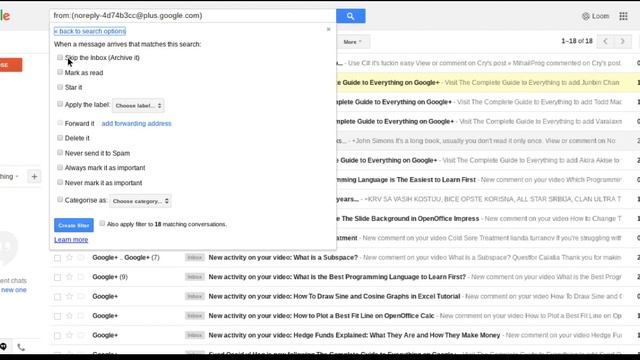Image resolution: width=640 pixels, height=360 pixels.
Task: Click the plus button beside the label list
Action: click(34, 177)
